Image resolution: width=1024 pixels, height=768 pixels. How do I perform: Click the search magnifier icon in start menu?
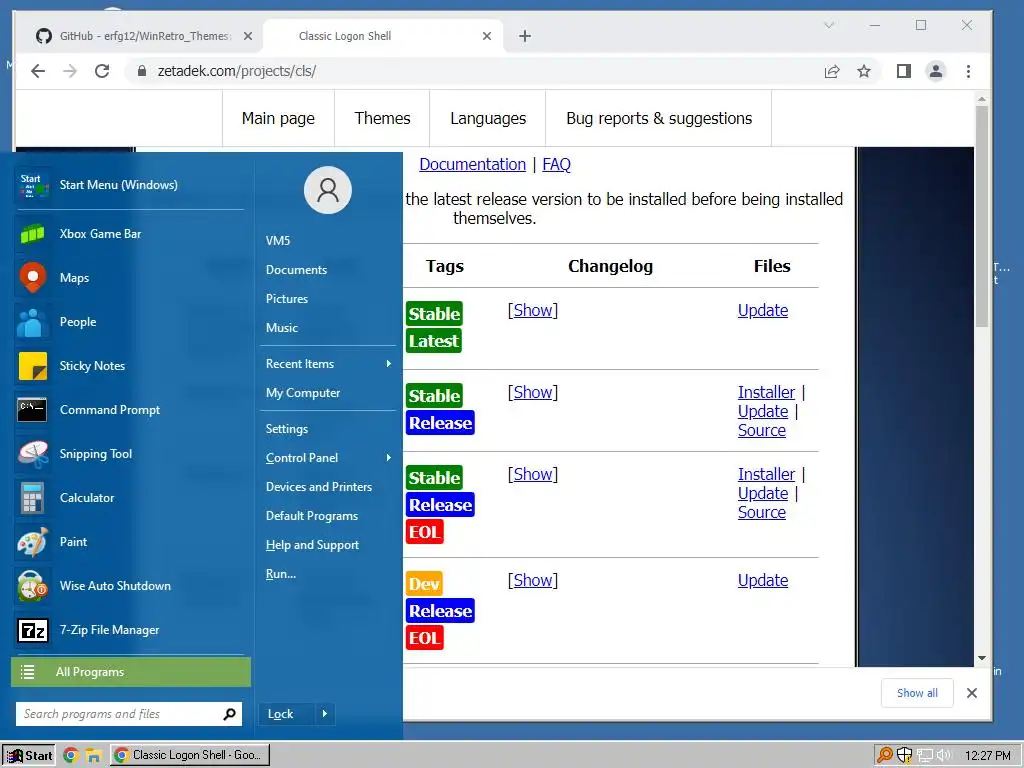229,714
